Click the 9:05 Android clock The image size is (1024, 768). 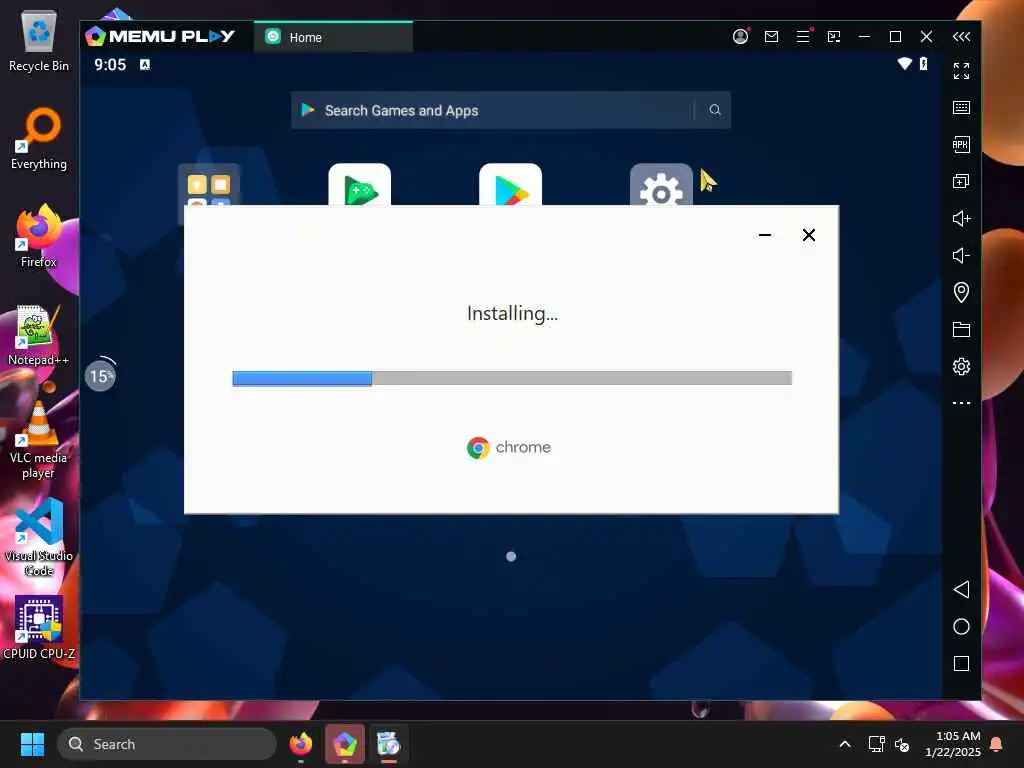pos(110,65)
